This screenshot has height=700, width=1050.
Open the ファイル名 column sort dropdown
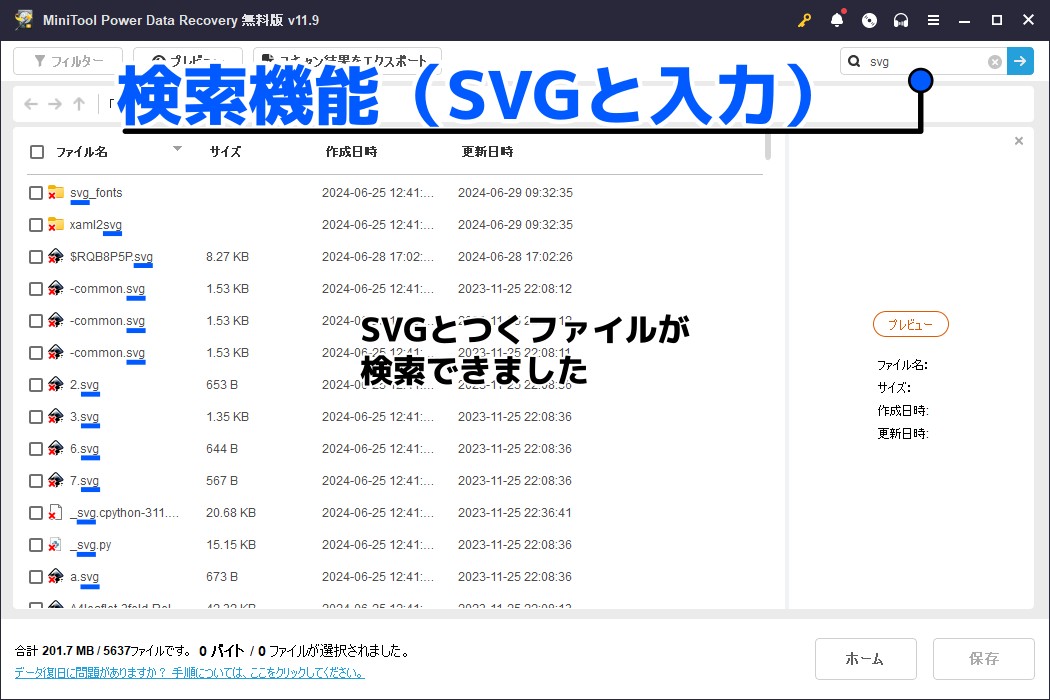[177, 150]
